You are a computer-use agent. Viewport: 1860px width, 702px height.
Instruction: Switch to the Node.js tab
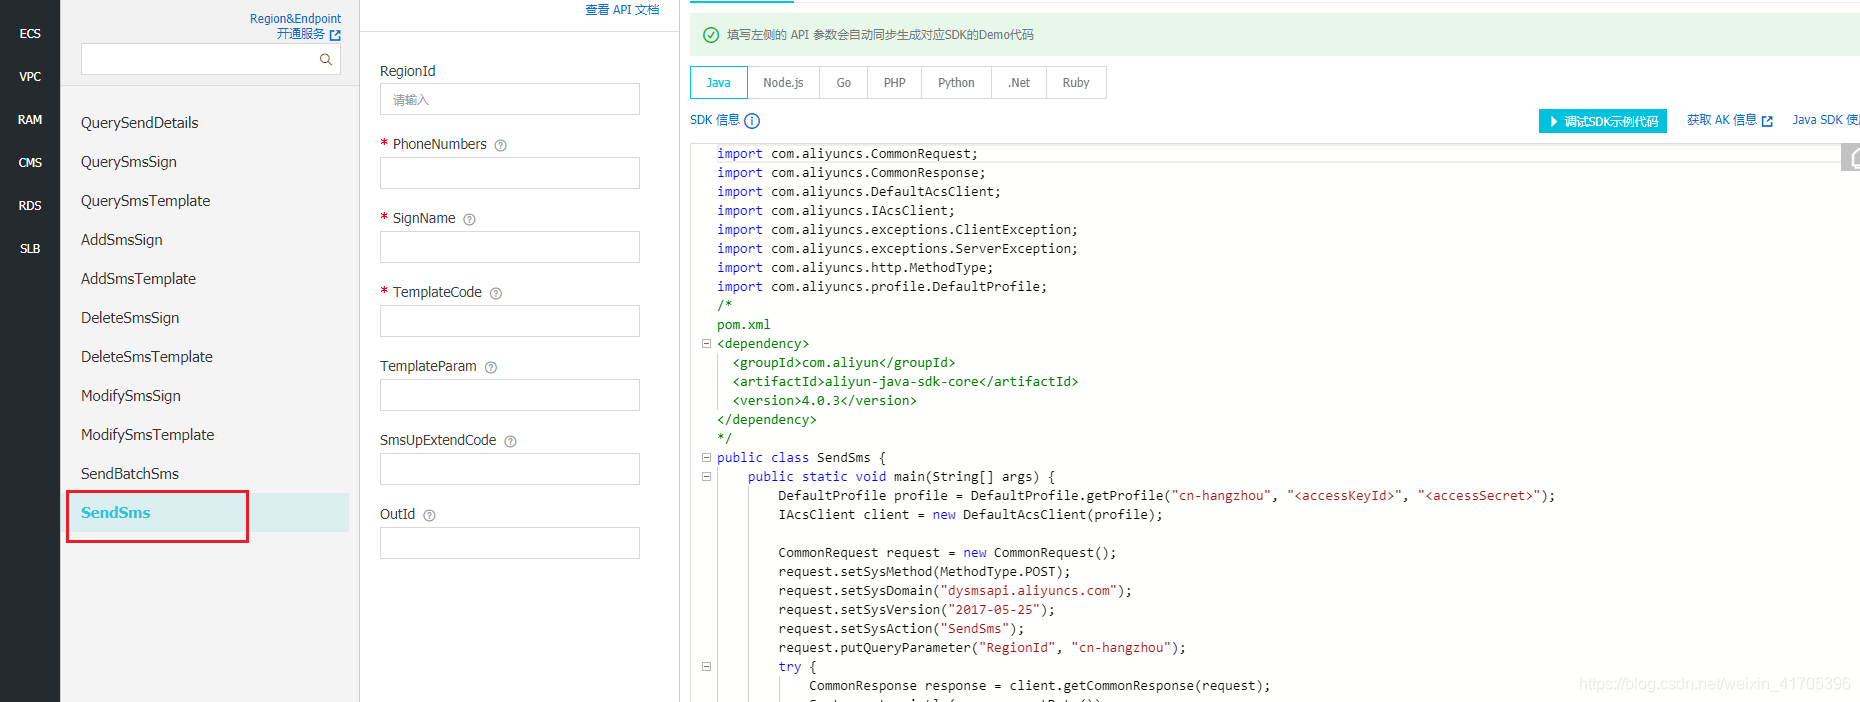[783, 83]
